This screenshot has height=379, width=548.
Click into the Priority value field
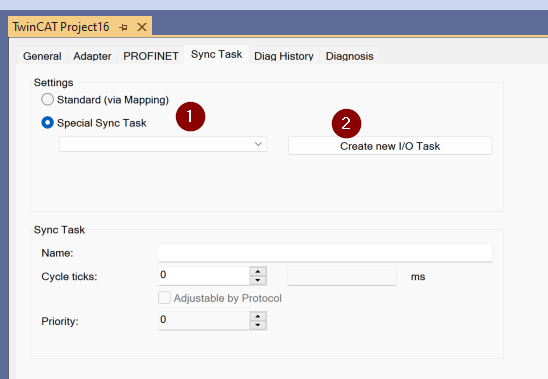coord(204,321)
